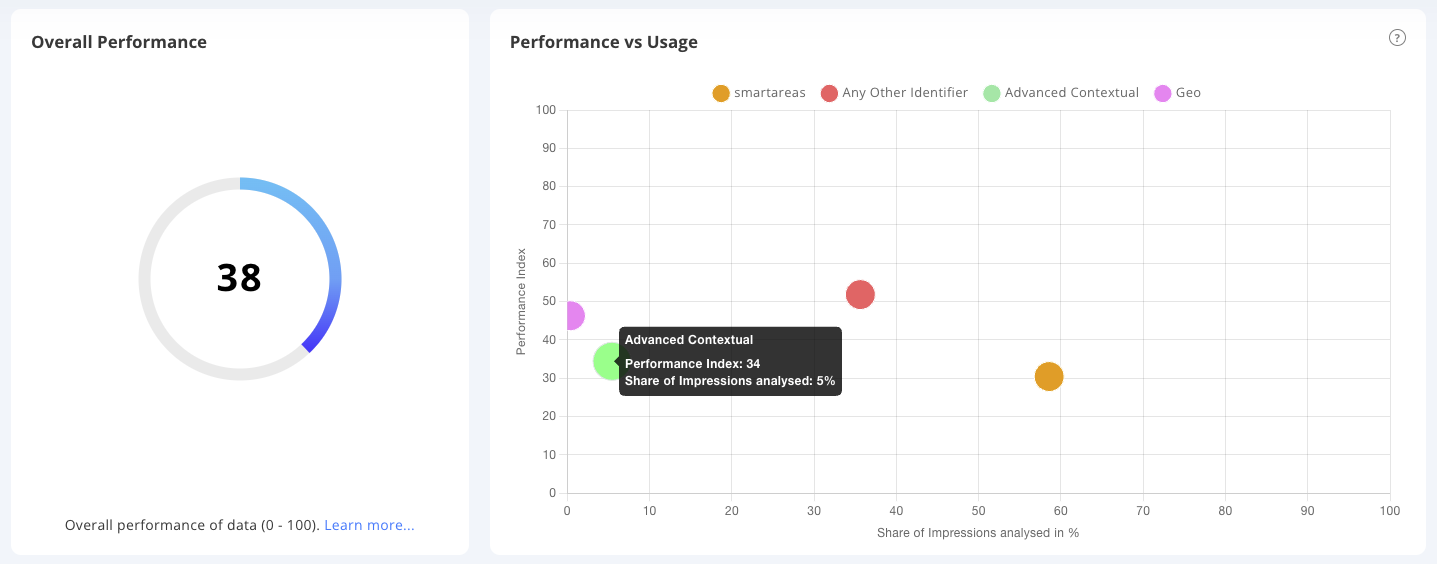Select the red Any Other Identifier bubble
This screenshot has height=564, width=1437.
[860, 294]
